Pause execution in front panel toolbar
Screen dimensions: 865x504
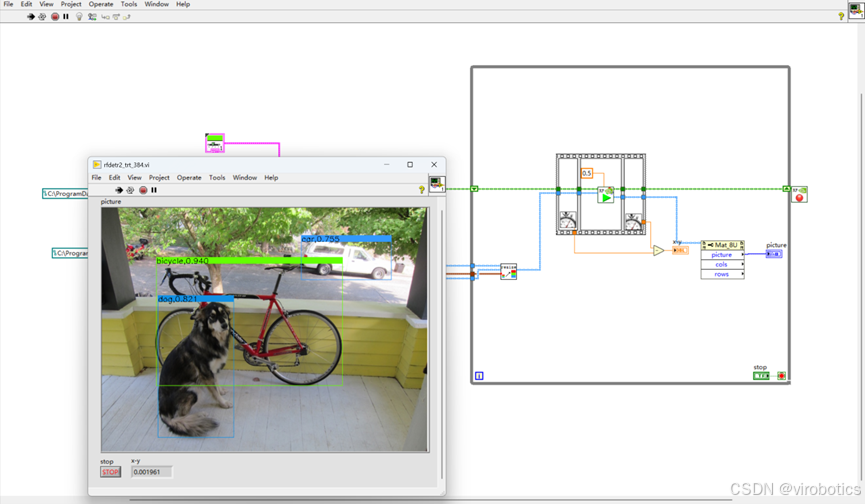pyautogui.click(x=154, y=190)
